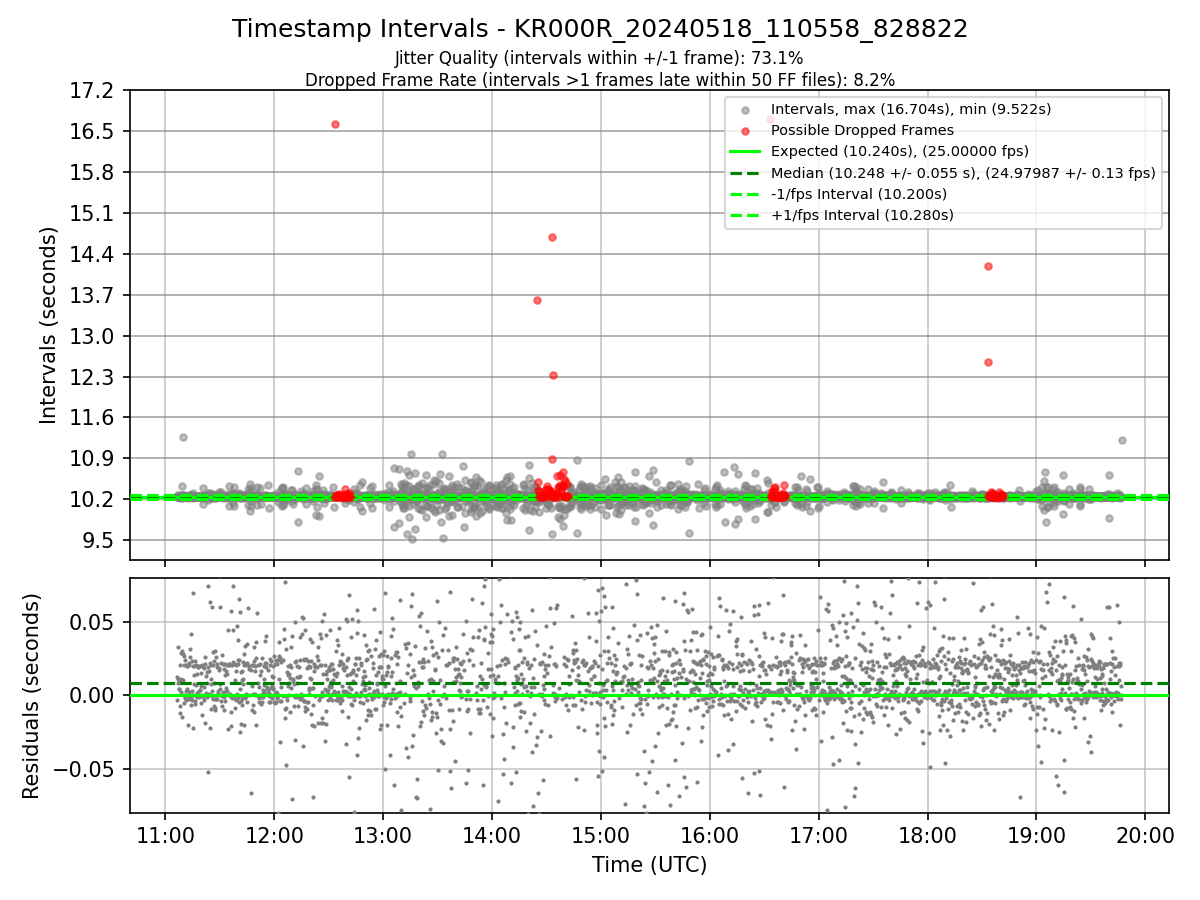Click the gray outlier point at 11.2s near 11:10
The image size is (1200, 900).
pyautogui.click(x=183, y=437)
